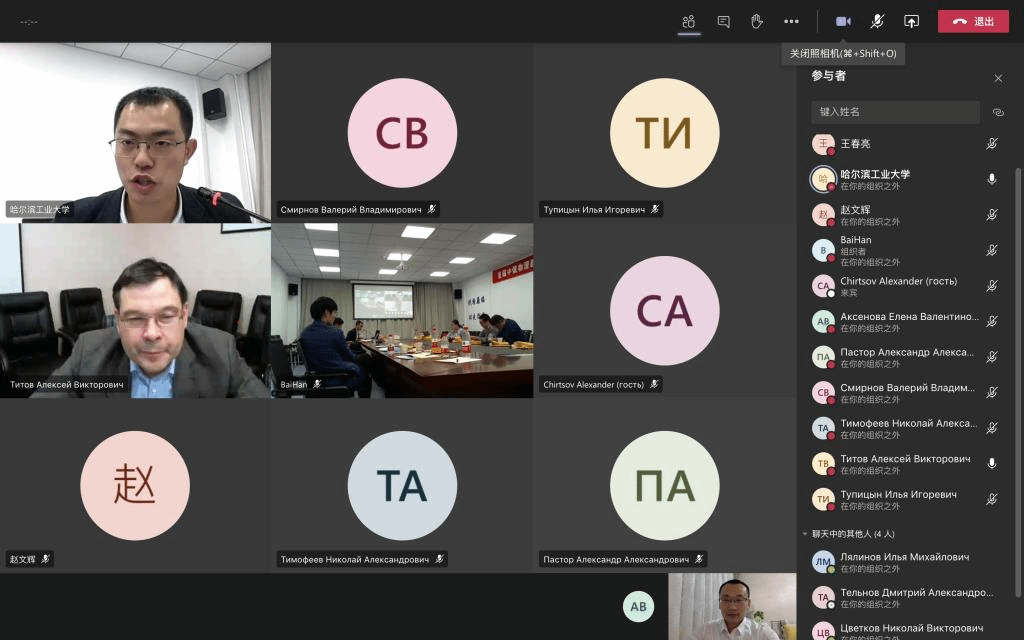The image size is (1024, 640).
Task: Turn off the camera
Action: [843, 21]
